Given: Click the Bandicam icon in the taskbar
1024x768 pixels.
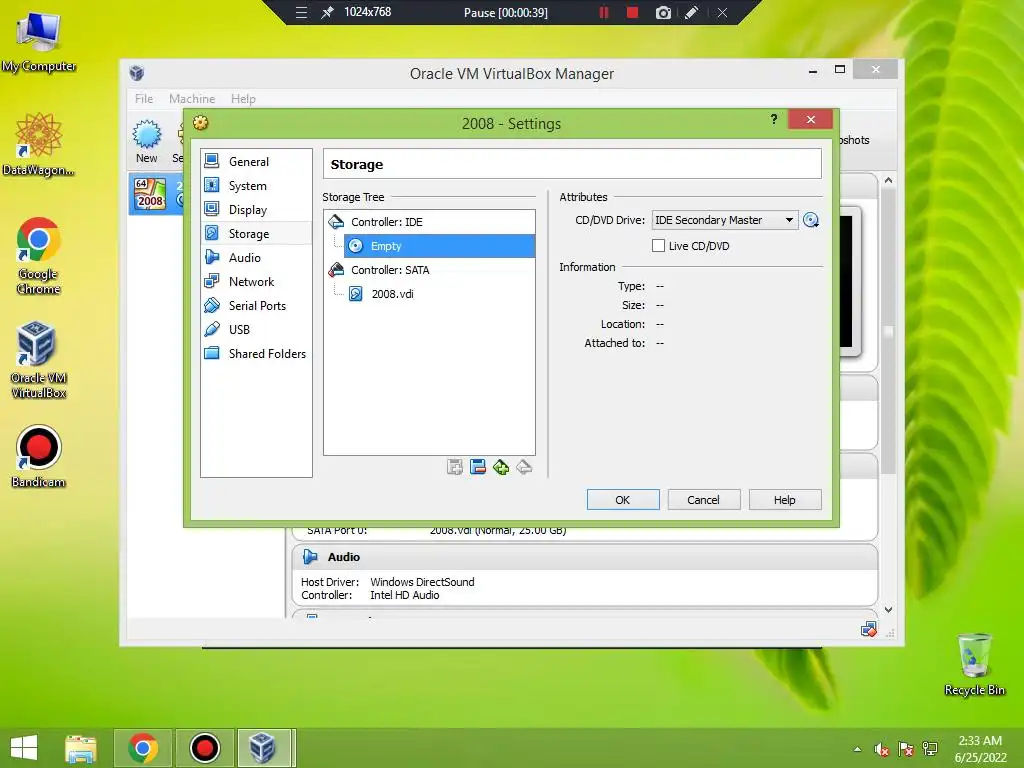Looking at the screenshot, I should (204, 748).
